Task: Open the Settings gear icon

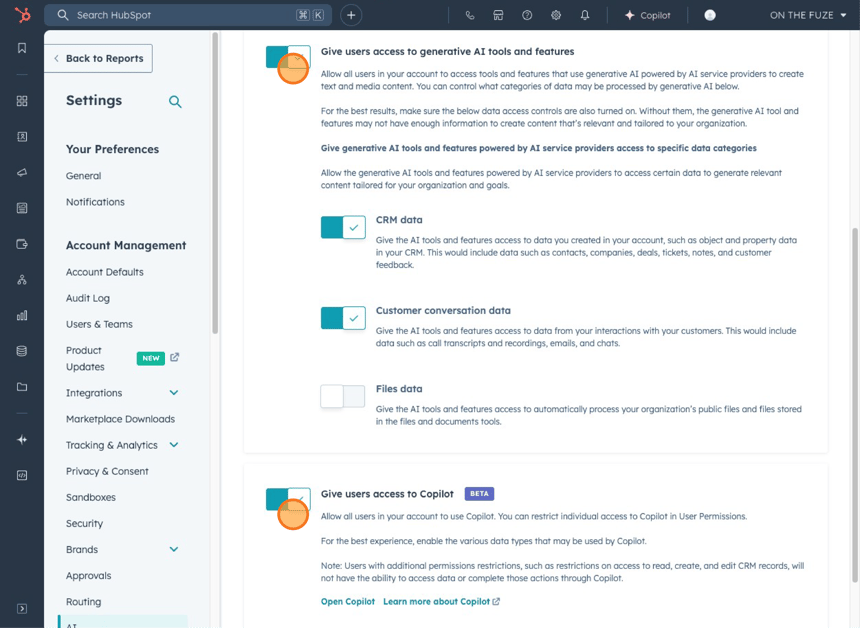Action: click(x=556, y=15)
